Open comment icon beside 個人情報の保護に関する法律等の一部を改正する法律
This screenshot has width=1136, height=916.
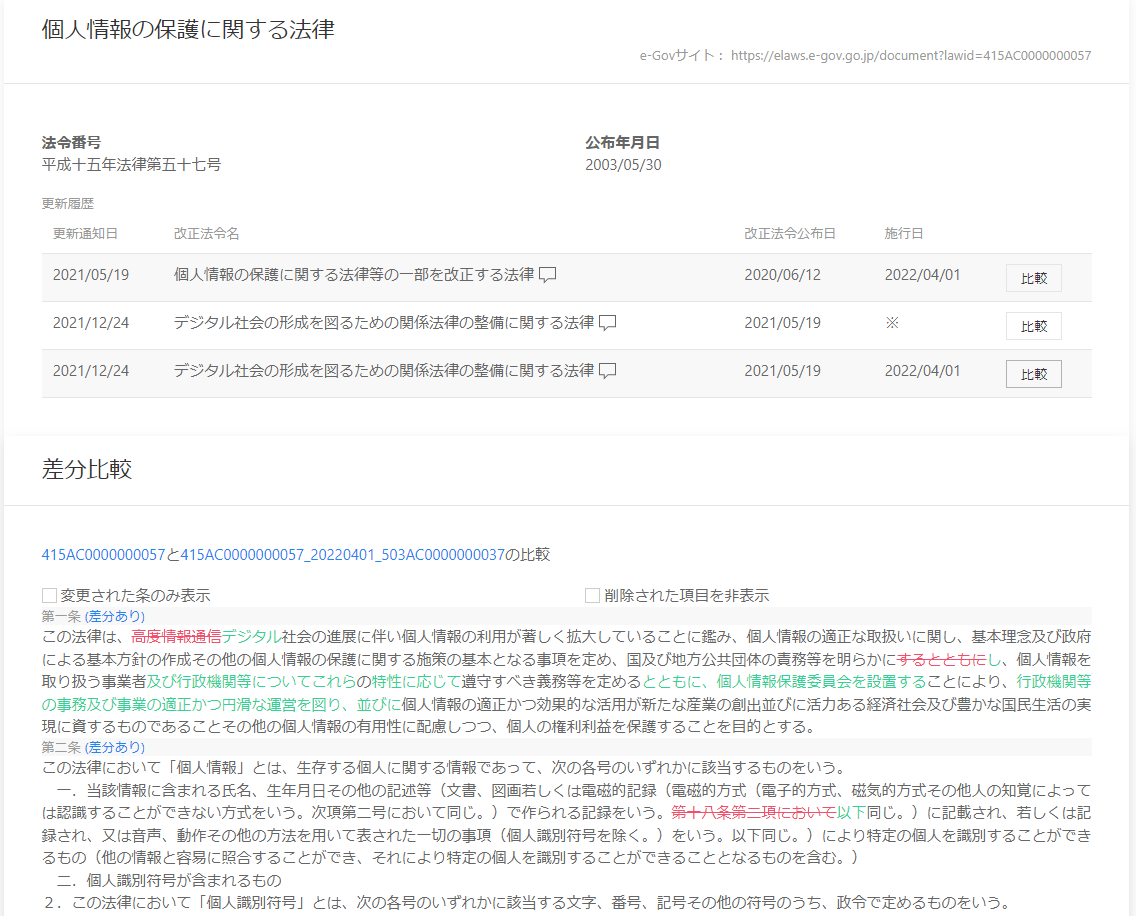tap(547, 275)
